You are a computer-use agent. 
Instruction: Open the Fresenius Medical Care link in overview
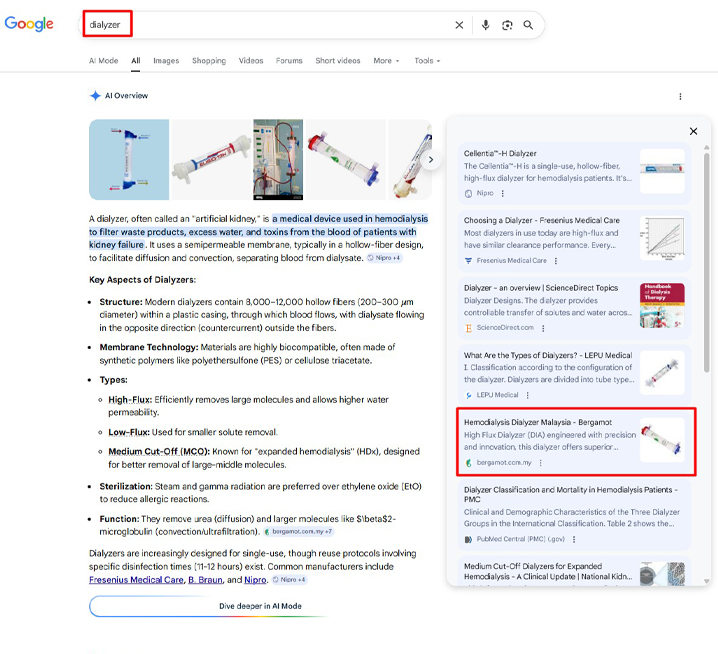[x=136, y=580]
